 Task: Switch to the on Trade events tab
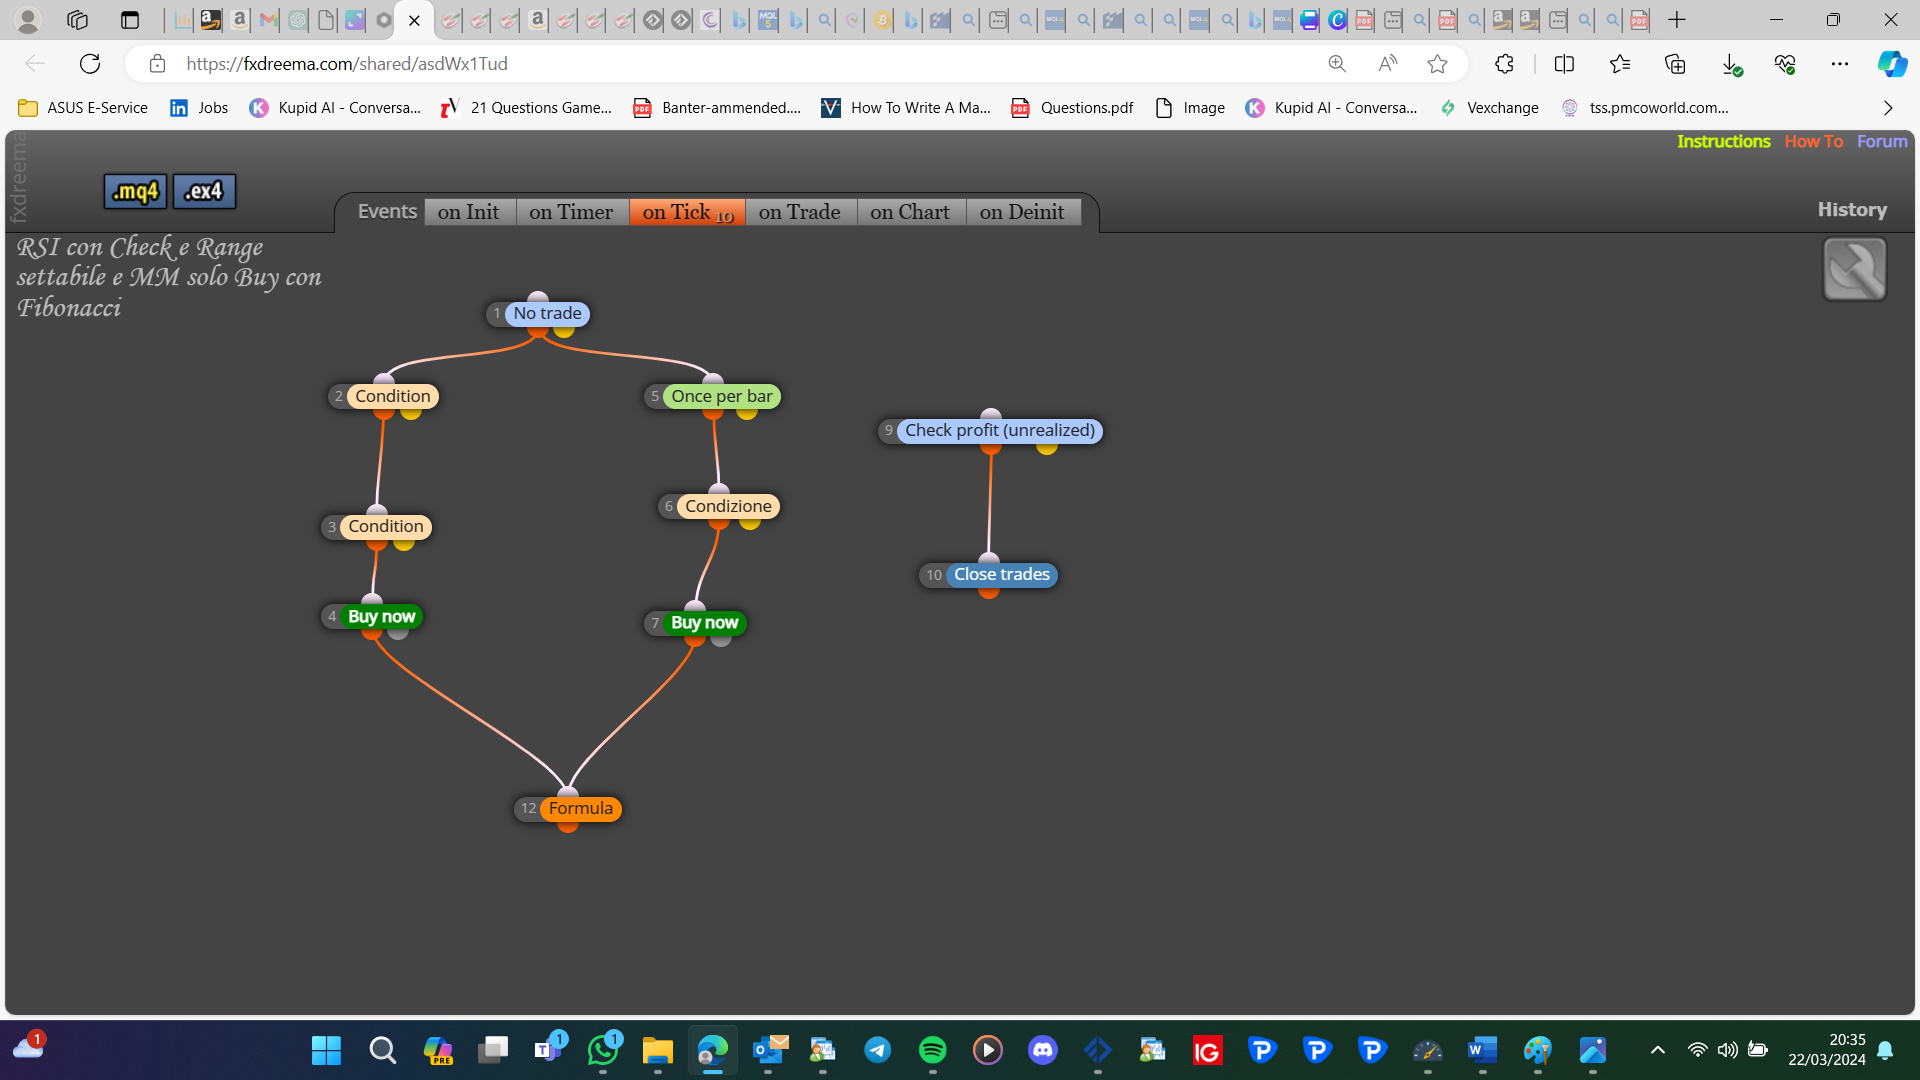click(x=800, y=212)
